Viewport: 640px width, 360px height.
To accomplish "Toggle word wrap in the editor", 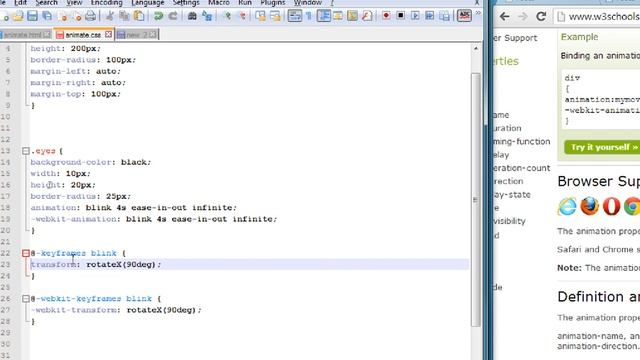I will click(295, 16).
